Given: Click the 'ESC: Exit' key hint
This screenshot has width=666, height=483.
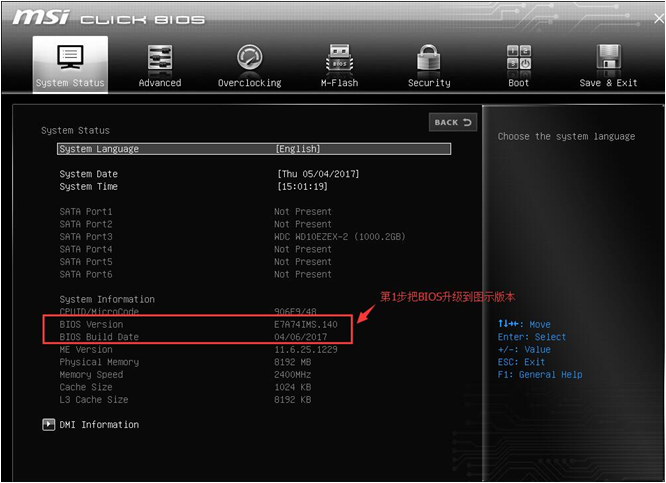Looking at the screenshot, I should [x=521, y=362].
